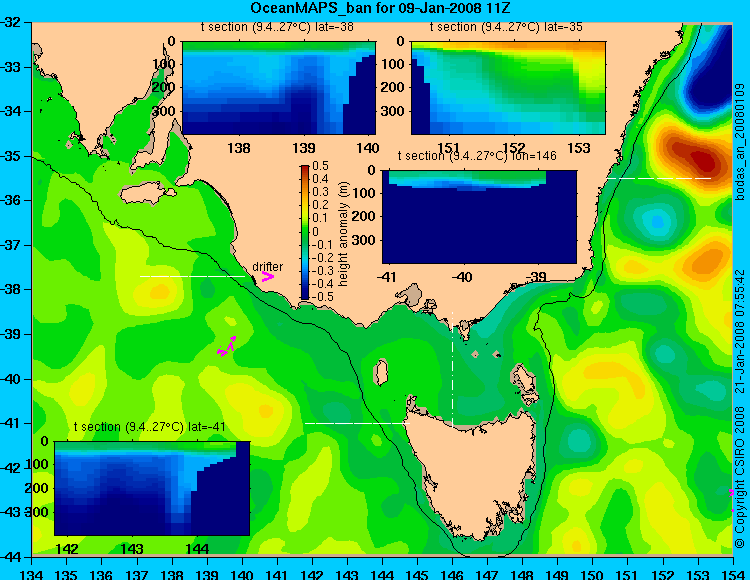Image resolution: width=750 pixels, height=580 pixels.
Task: Click the '-40' axis label under the lon=146 section
Action: click(x=462, y=276)
